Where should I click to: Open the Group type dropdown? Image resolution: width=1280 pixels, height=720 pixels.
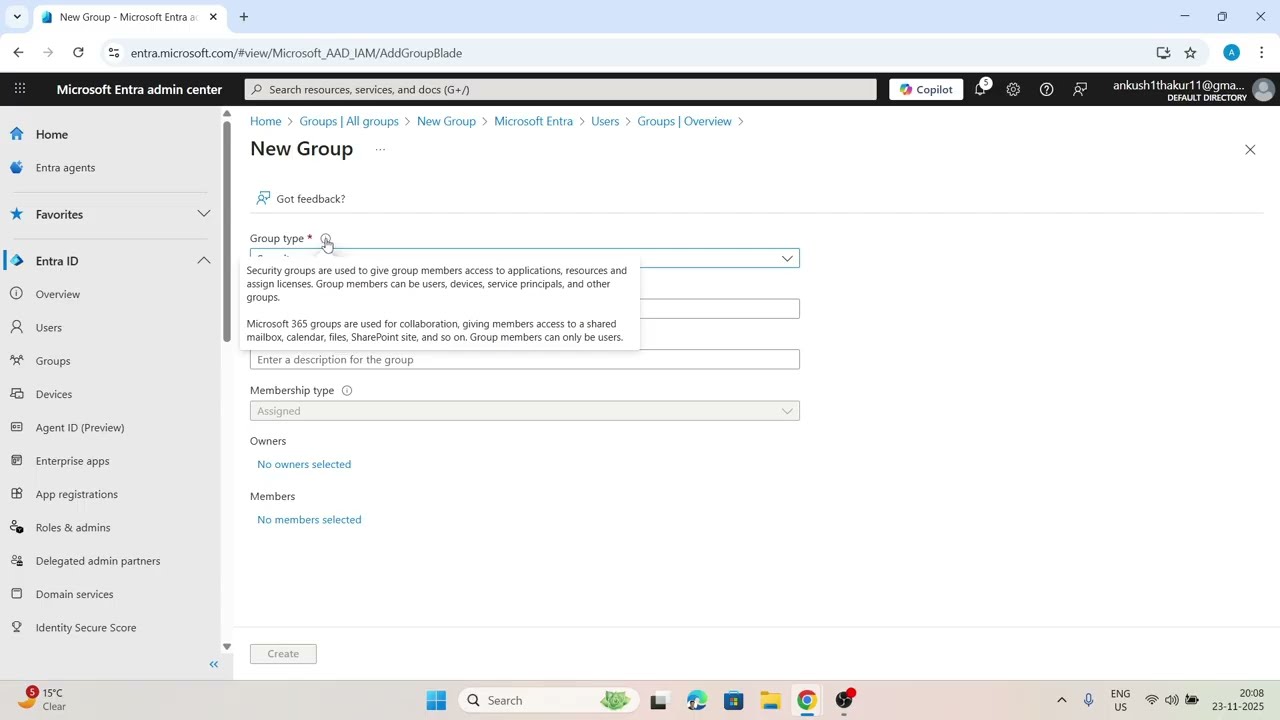[x=525, y=258]
